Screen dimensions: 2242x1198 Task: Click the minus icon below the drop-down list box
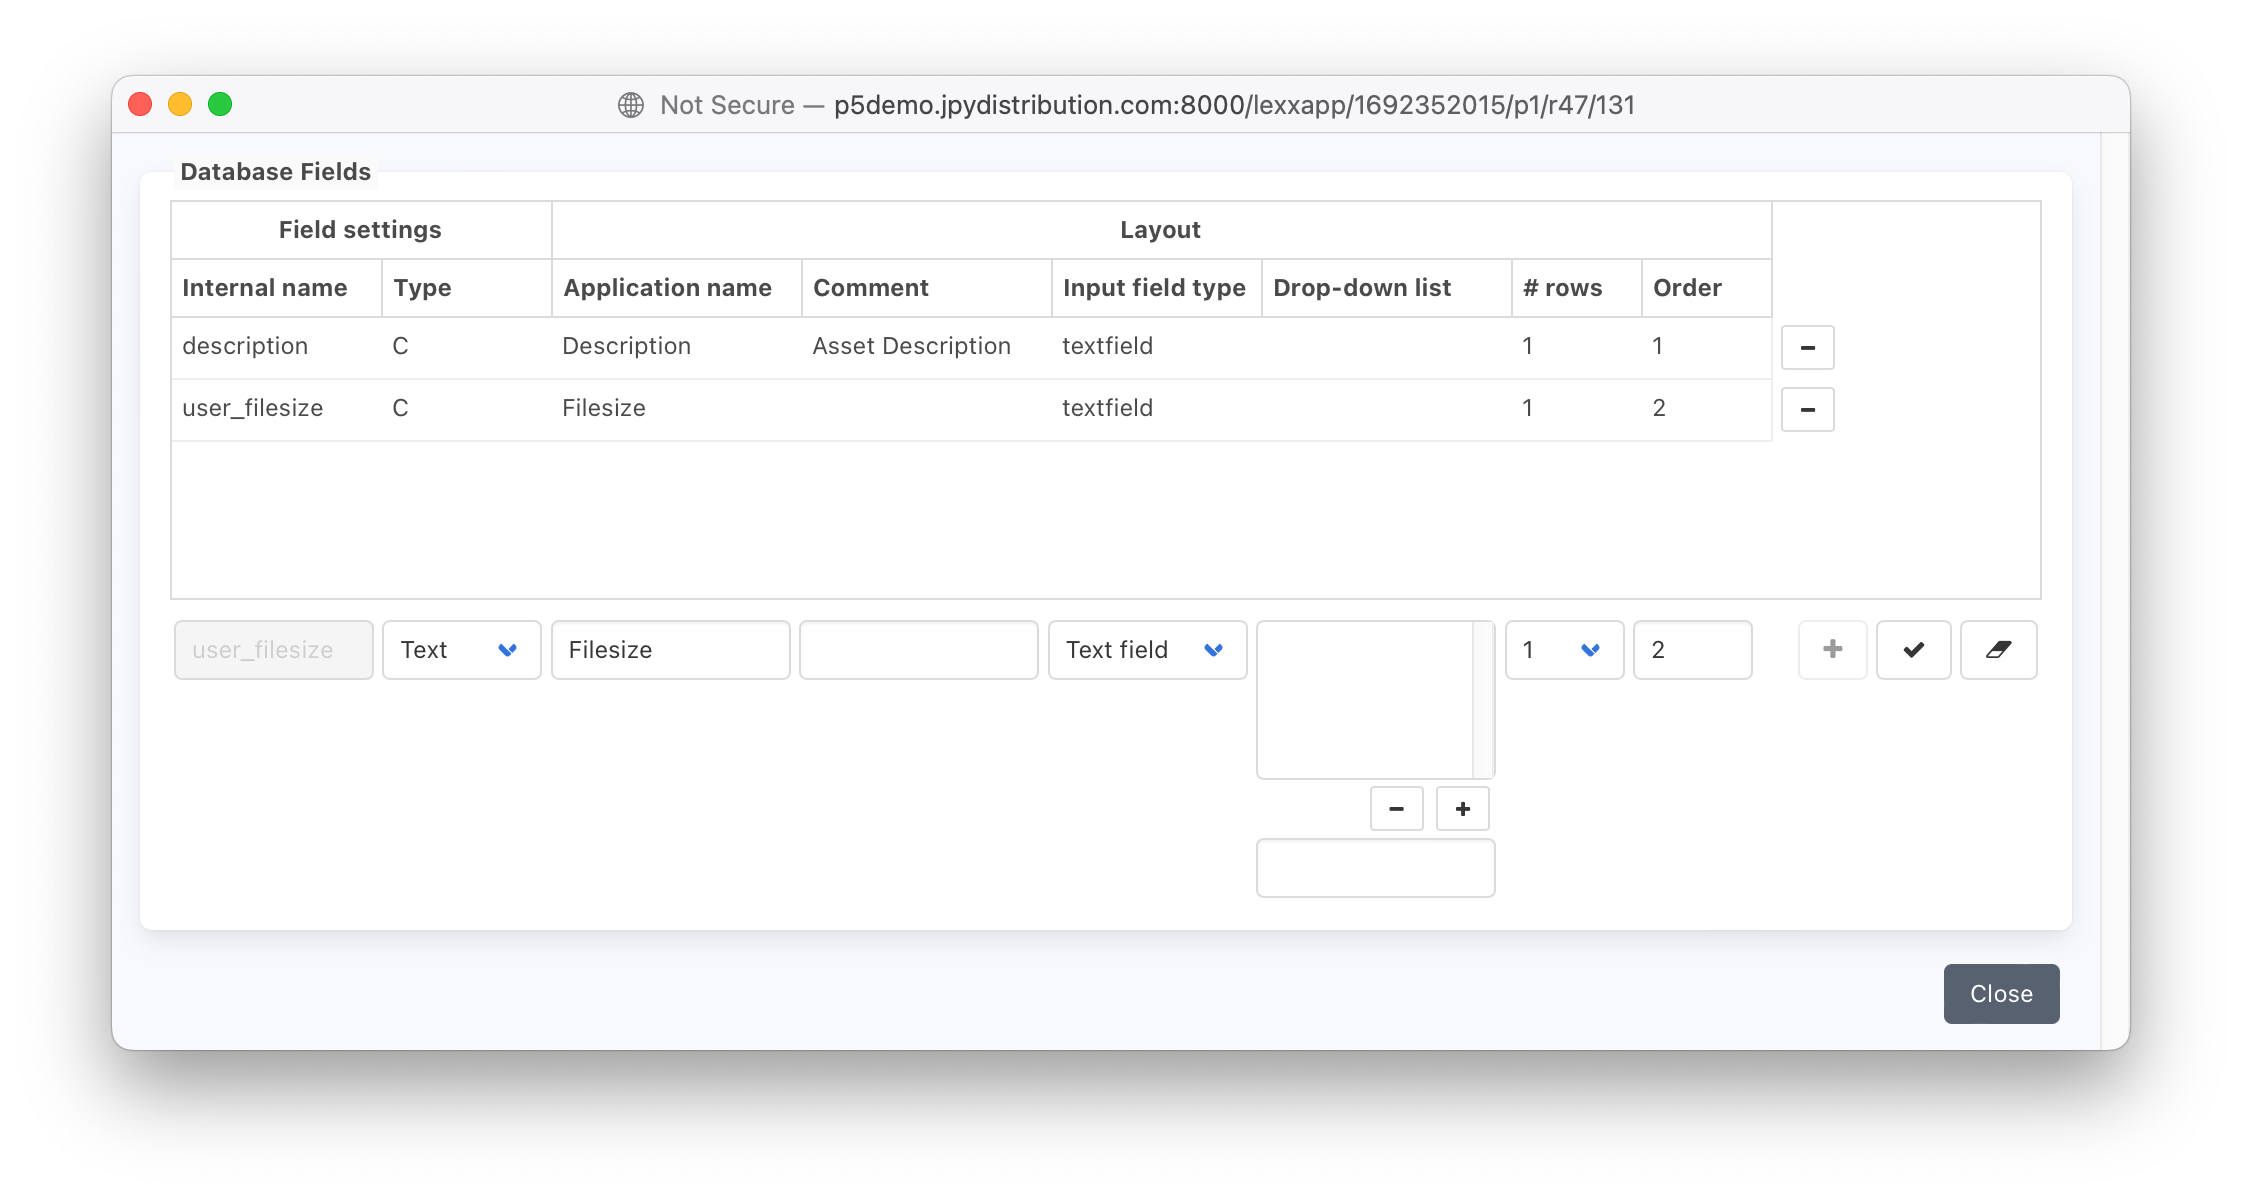(x=1396, y=808)
